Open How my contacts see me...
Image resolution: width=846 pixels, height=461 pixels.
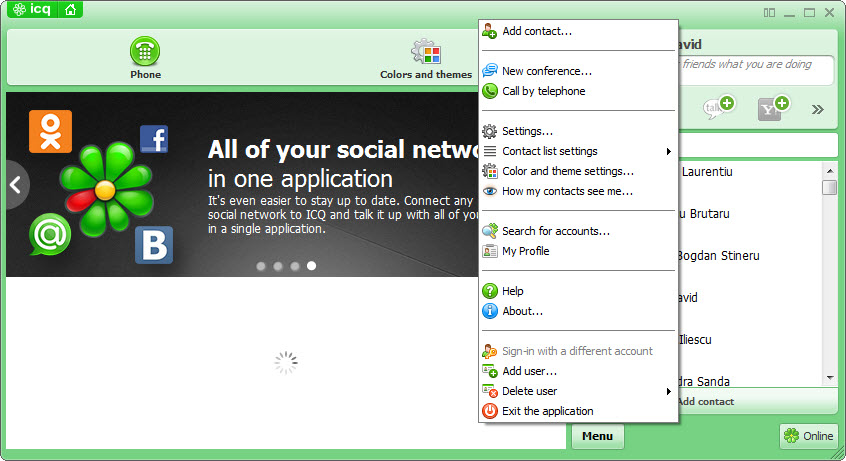point(578,191)
